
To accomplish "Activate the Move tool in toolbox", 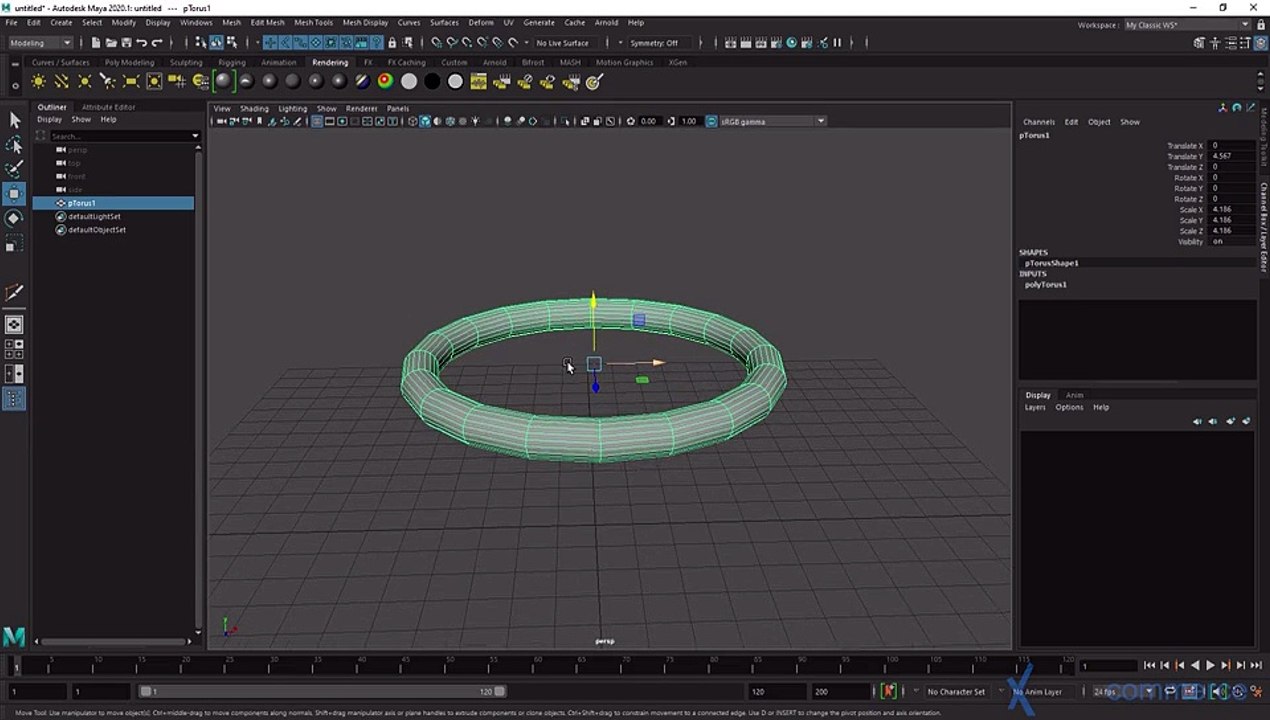I will pos(14,193).
